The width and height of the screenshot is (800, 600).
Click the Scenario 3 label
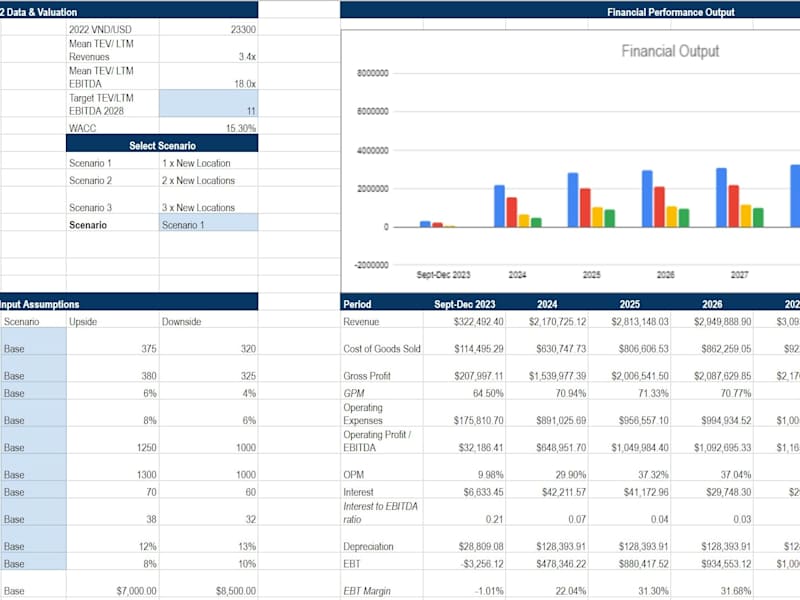point(90,208)
